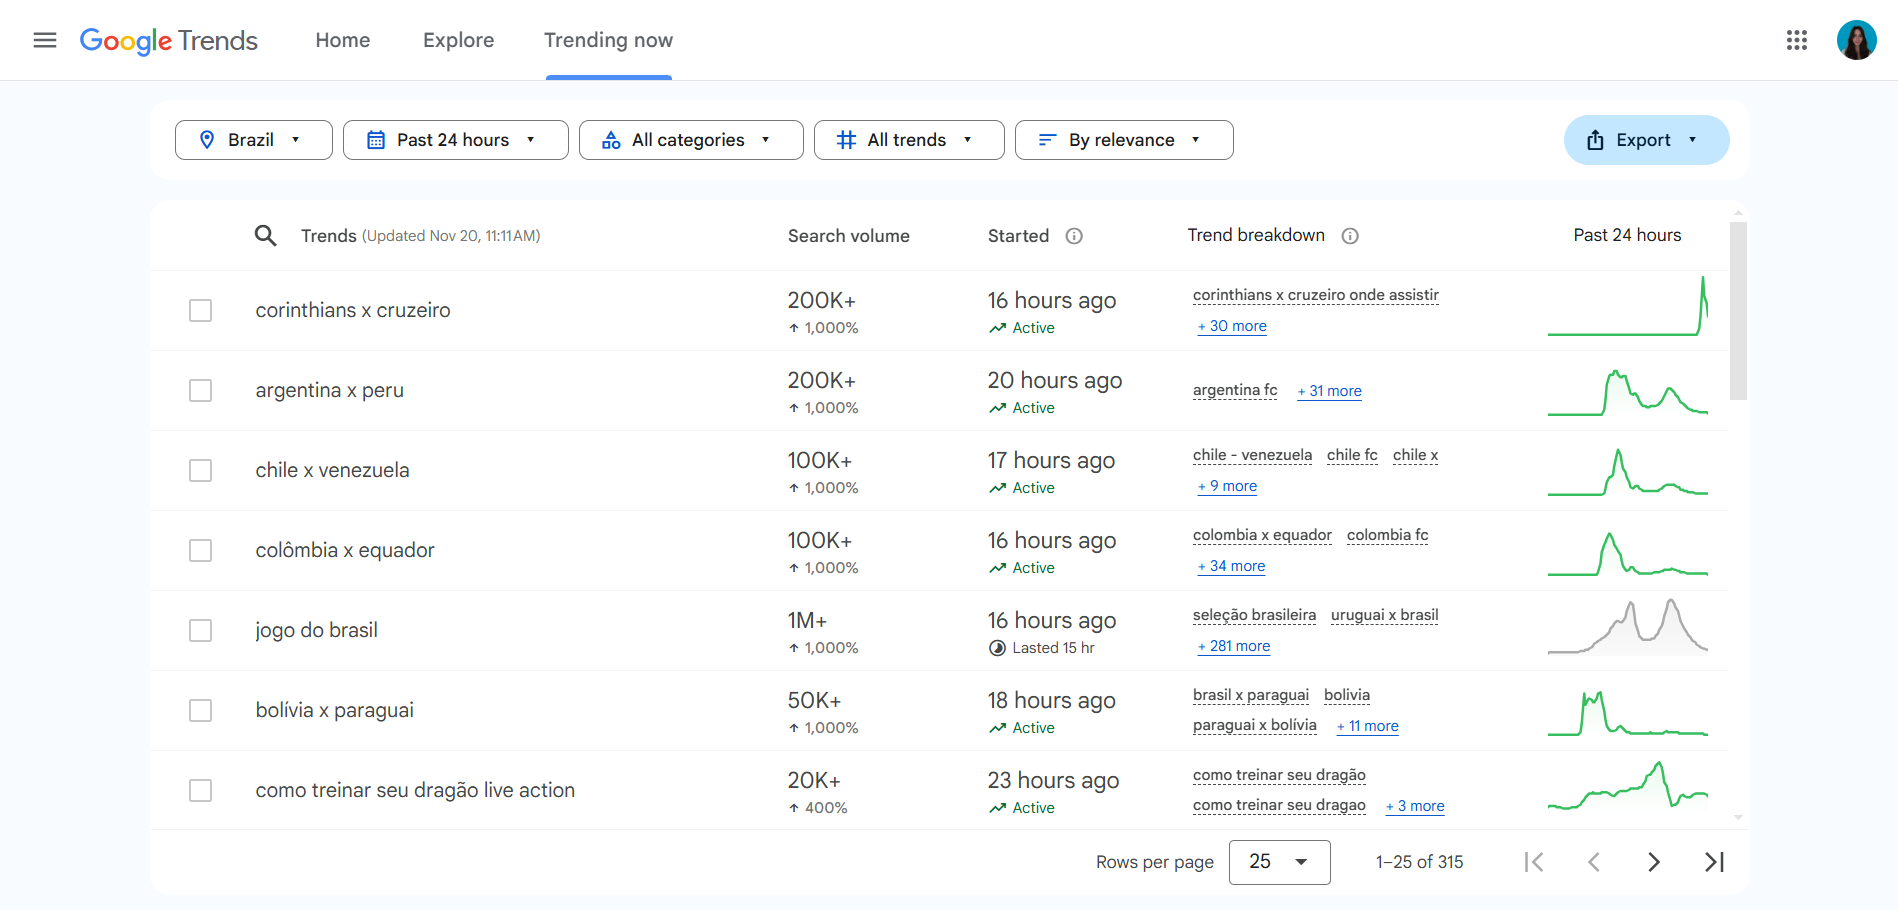Check the bolívia x paraguai row box
This screenshot has width=1898, height=910.
coord(201,710)
